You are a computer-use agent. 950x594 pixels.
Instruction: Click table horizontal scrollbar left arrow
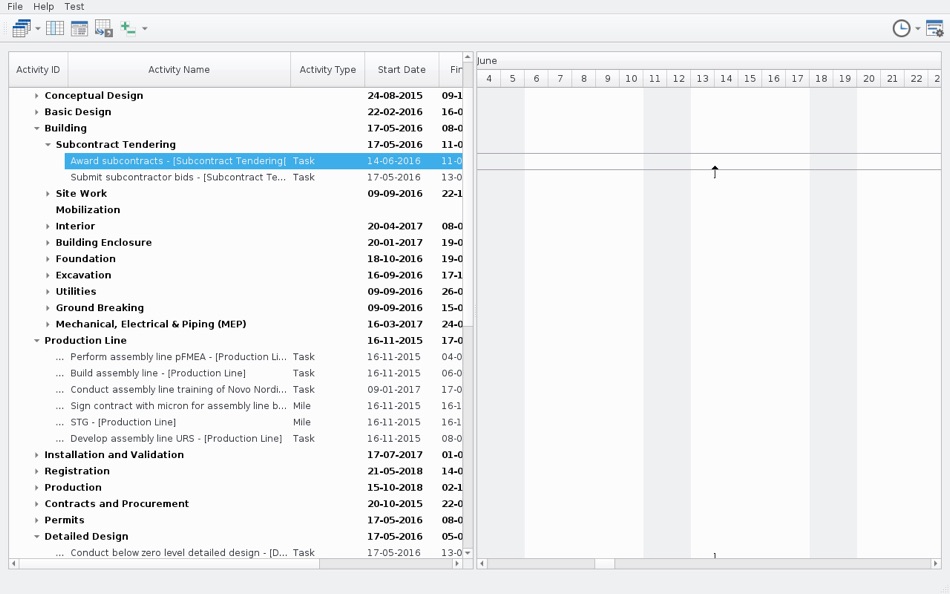tap(13, 564)
